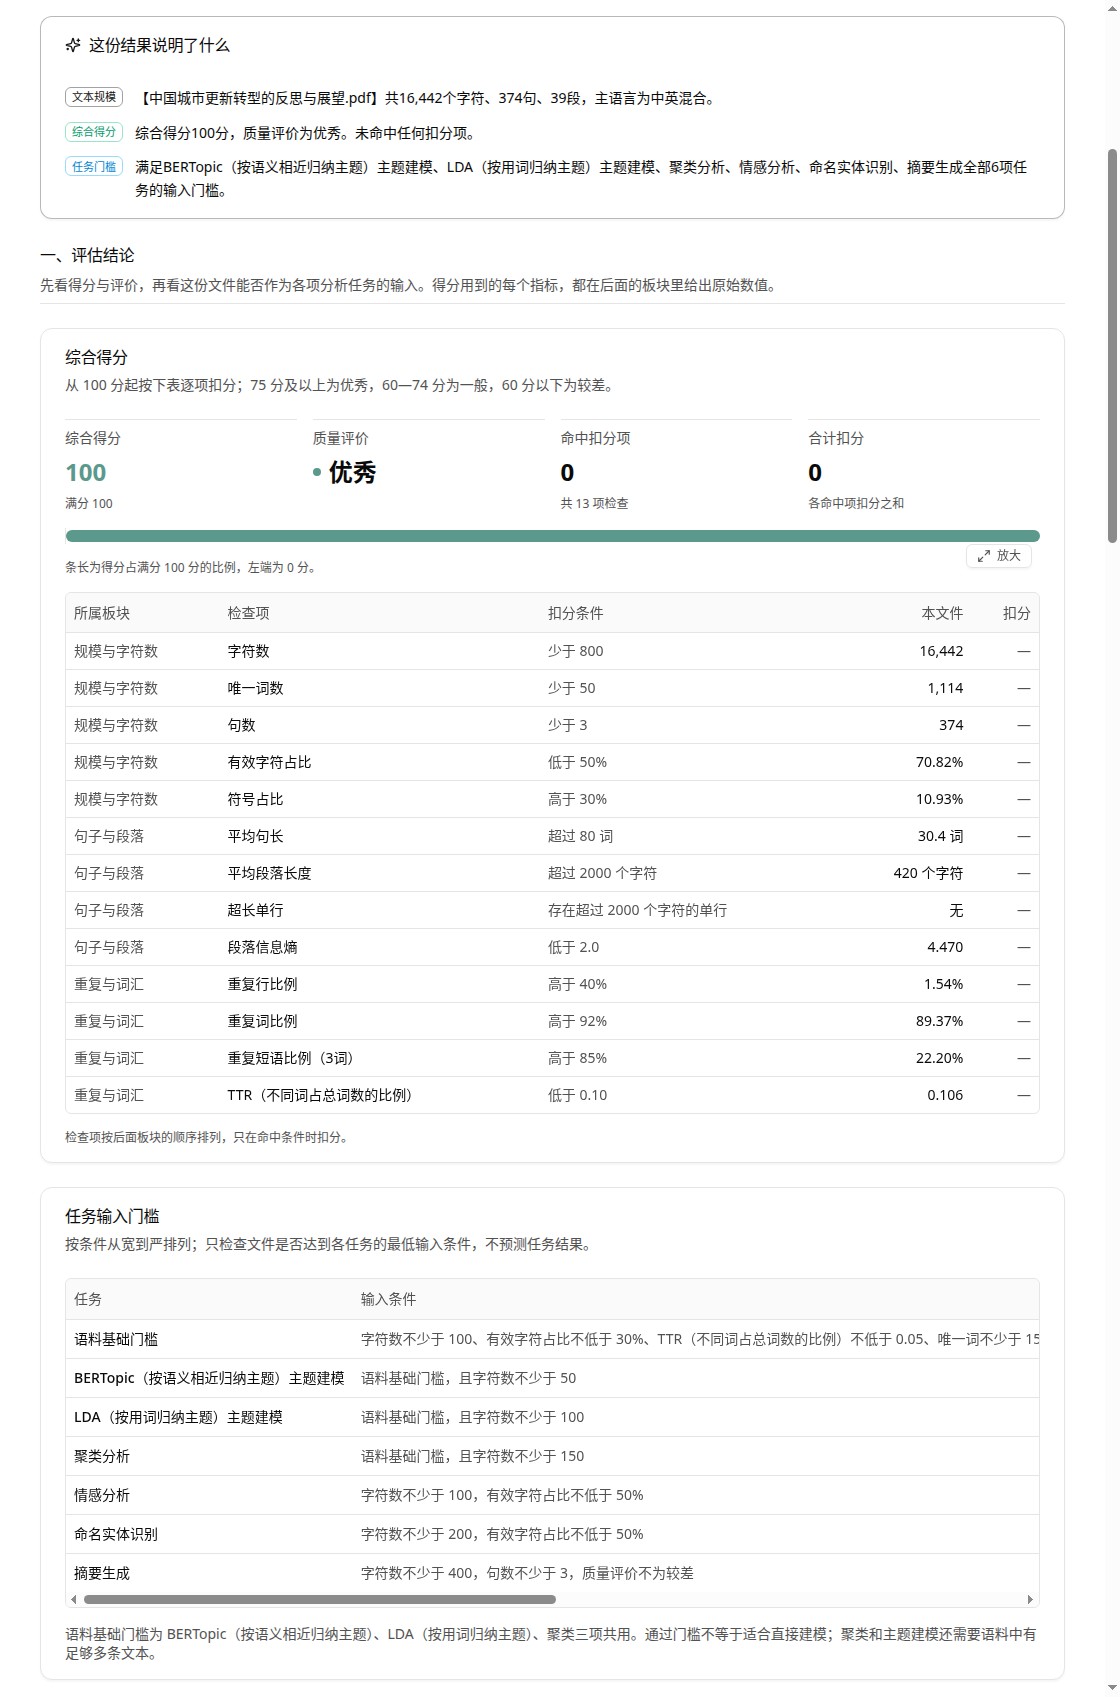Select the 句数 check row
Viewport: 1120px width, 1697px height.
click(552, 725)
